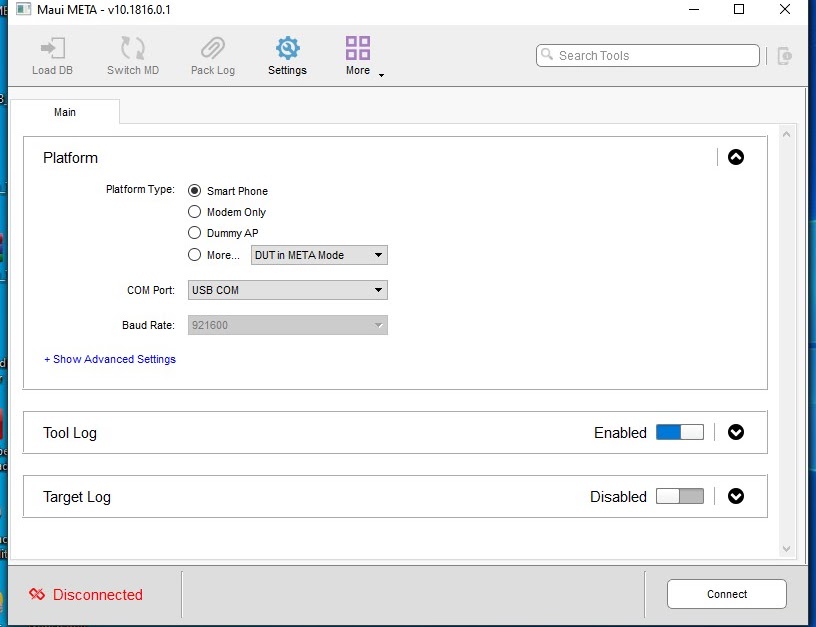Click the Baud Rate label
The width and height of the screenshot is (816, 627).
click(x=148, y=325)
